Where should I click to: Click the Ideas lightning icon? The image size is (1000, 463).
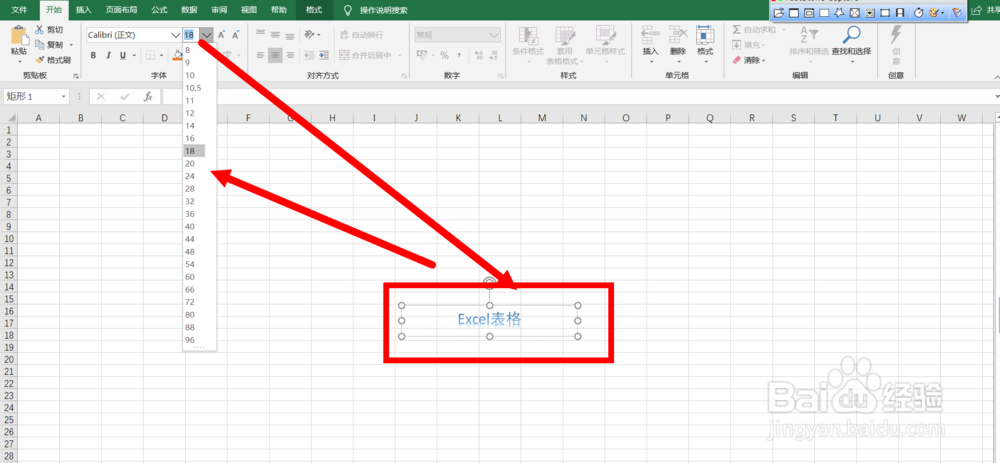[896, 36]
